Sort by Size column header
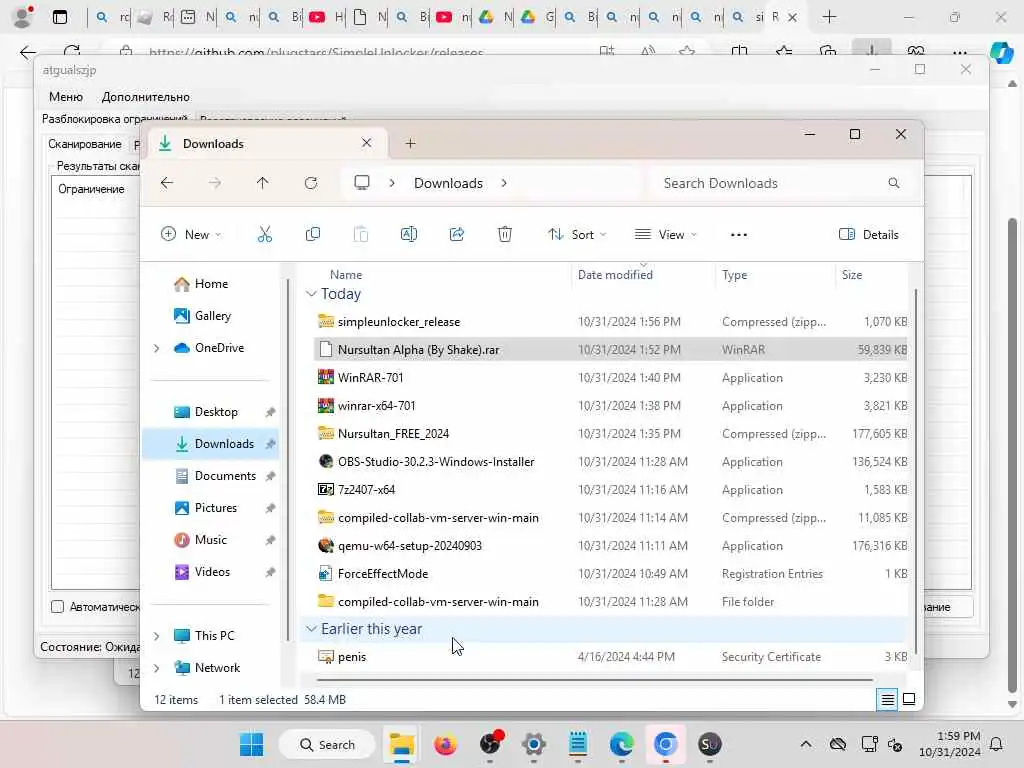The width and height of the screenshot is (1024, 768). click(x=852, y=275)
